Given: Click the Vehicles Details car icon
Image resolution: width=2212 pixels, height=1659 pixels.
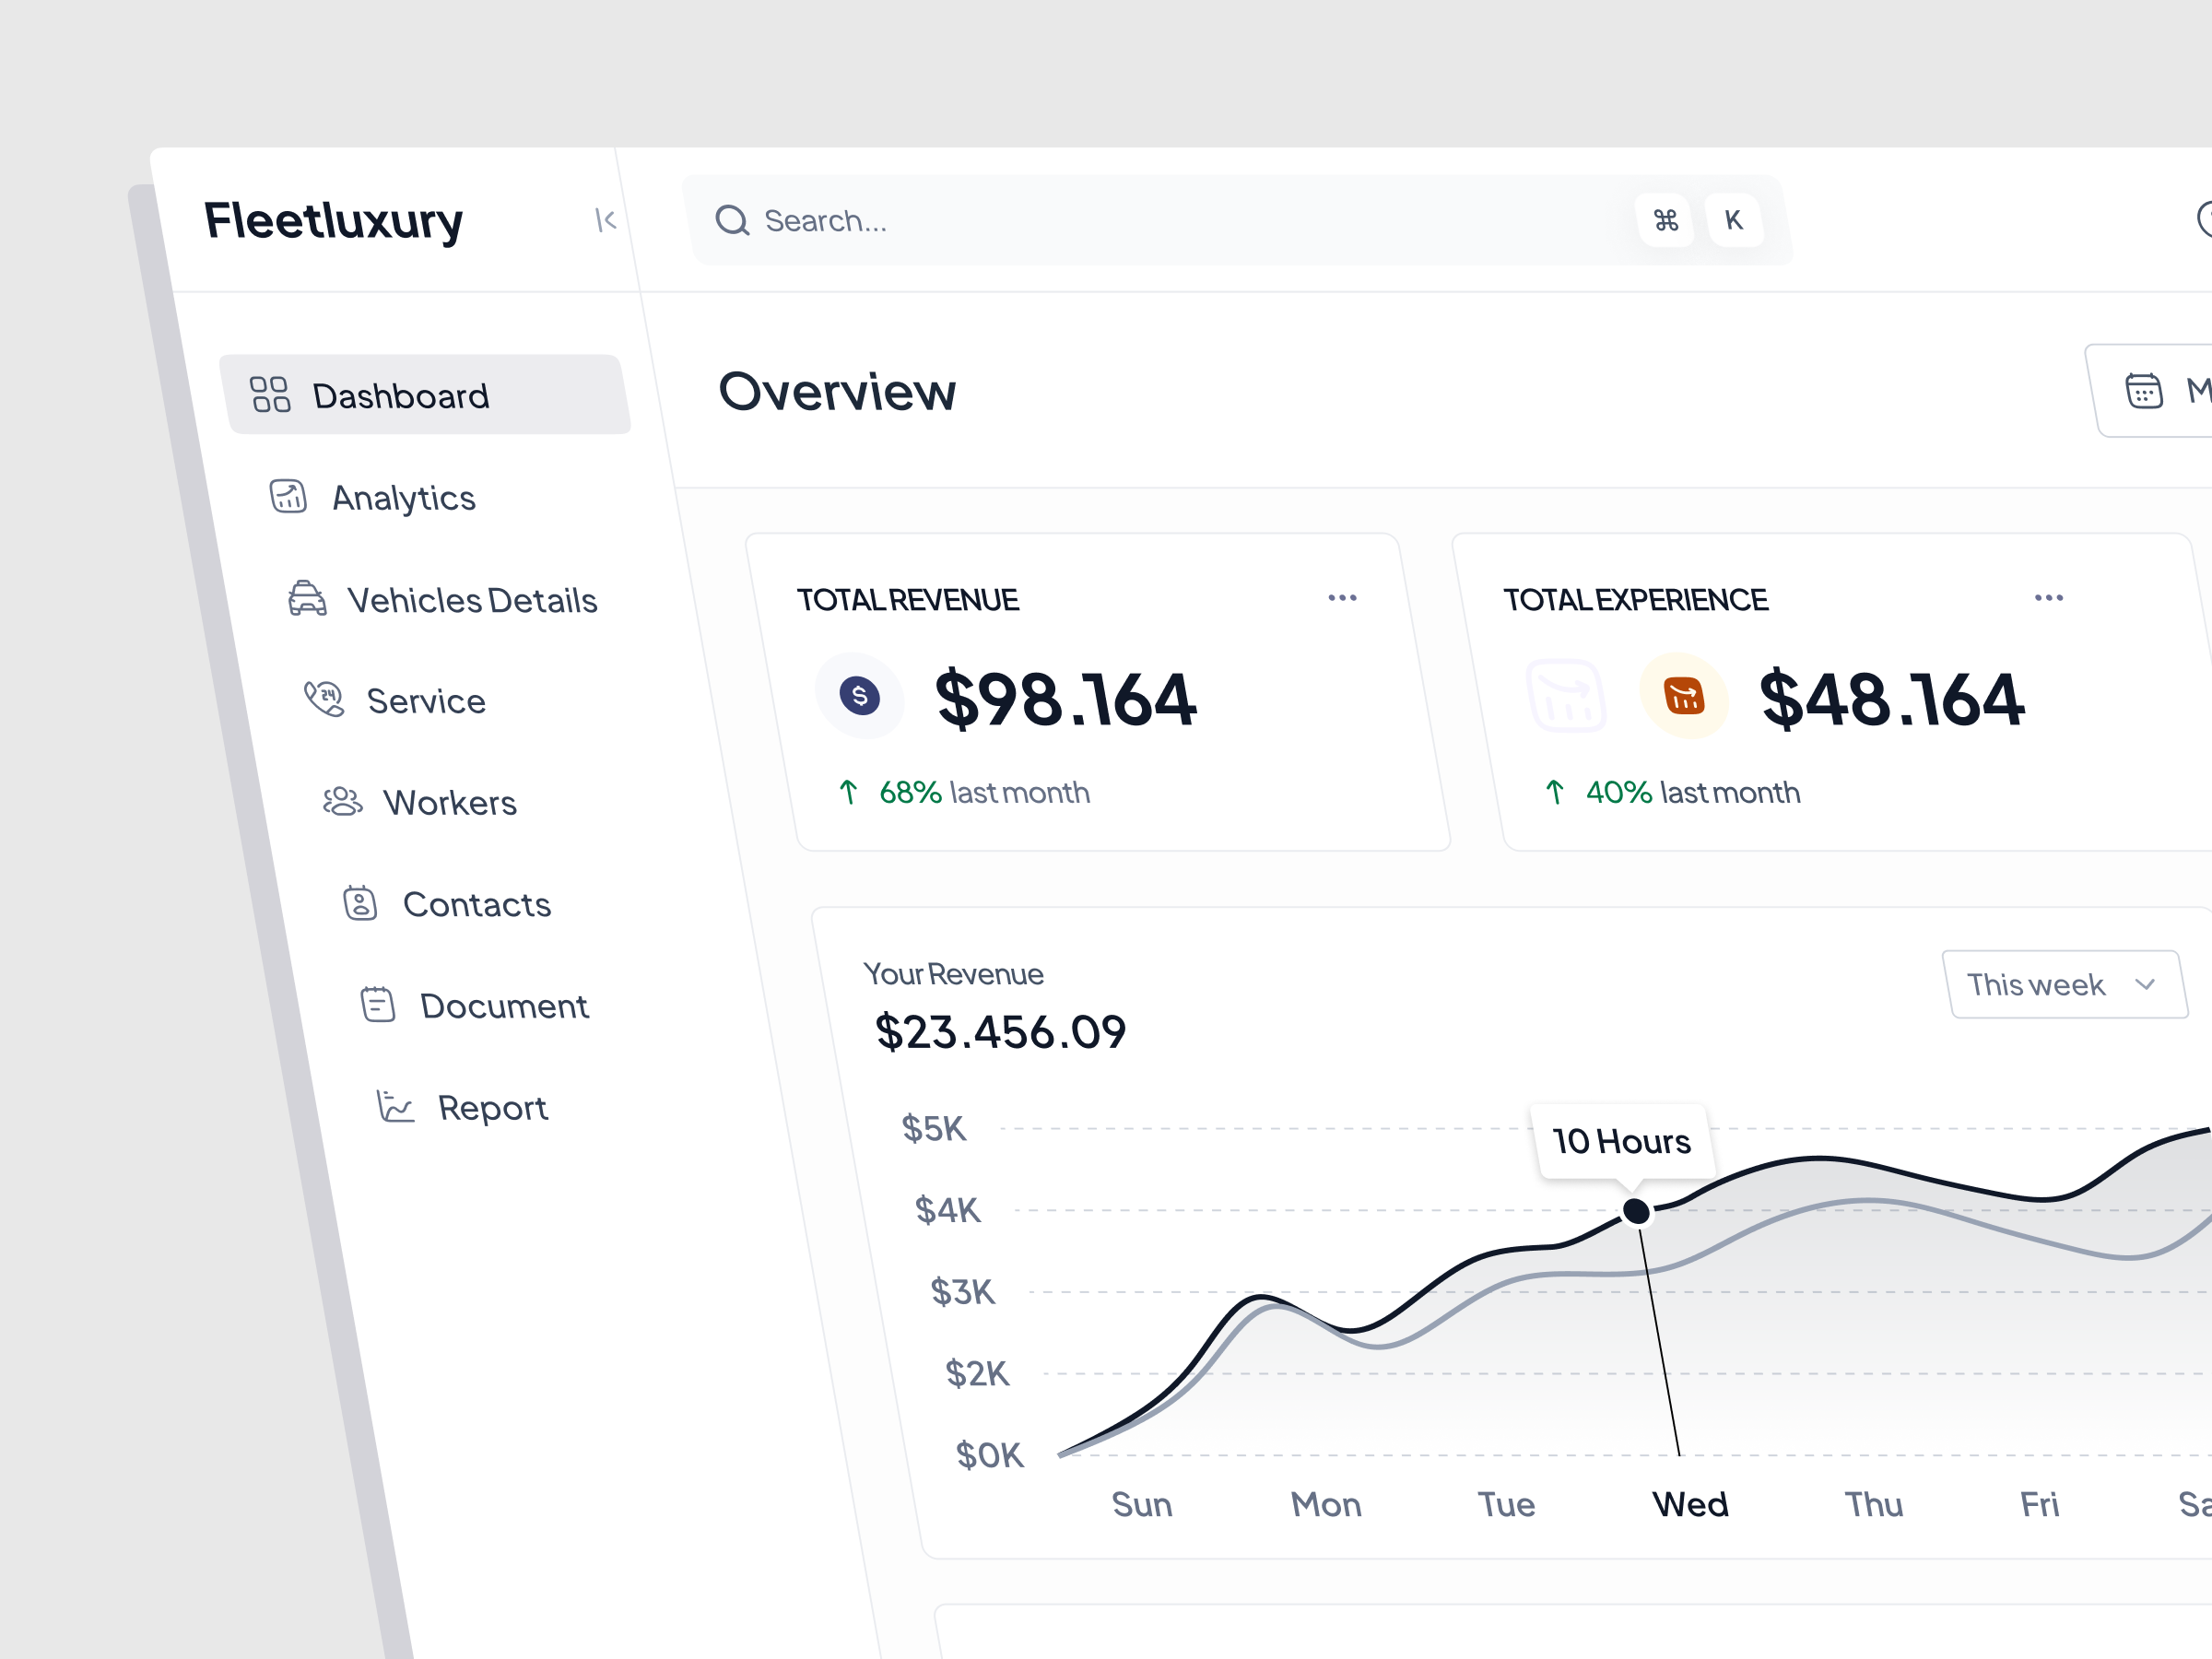Looking at the screenshot, I should [x=307, y=598].
